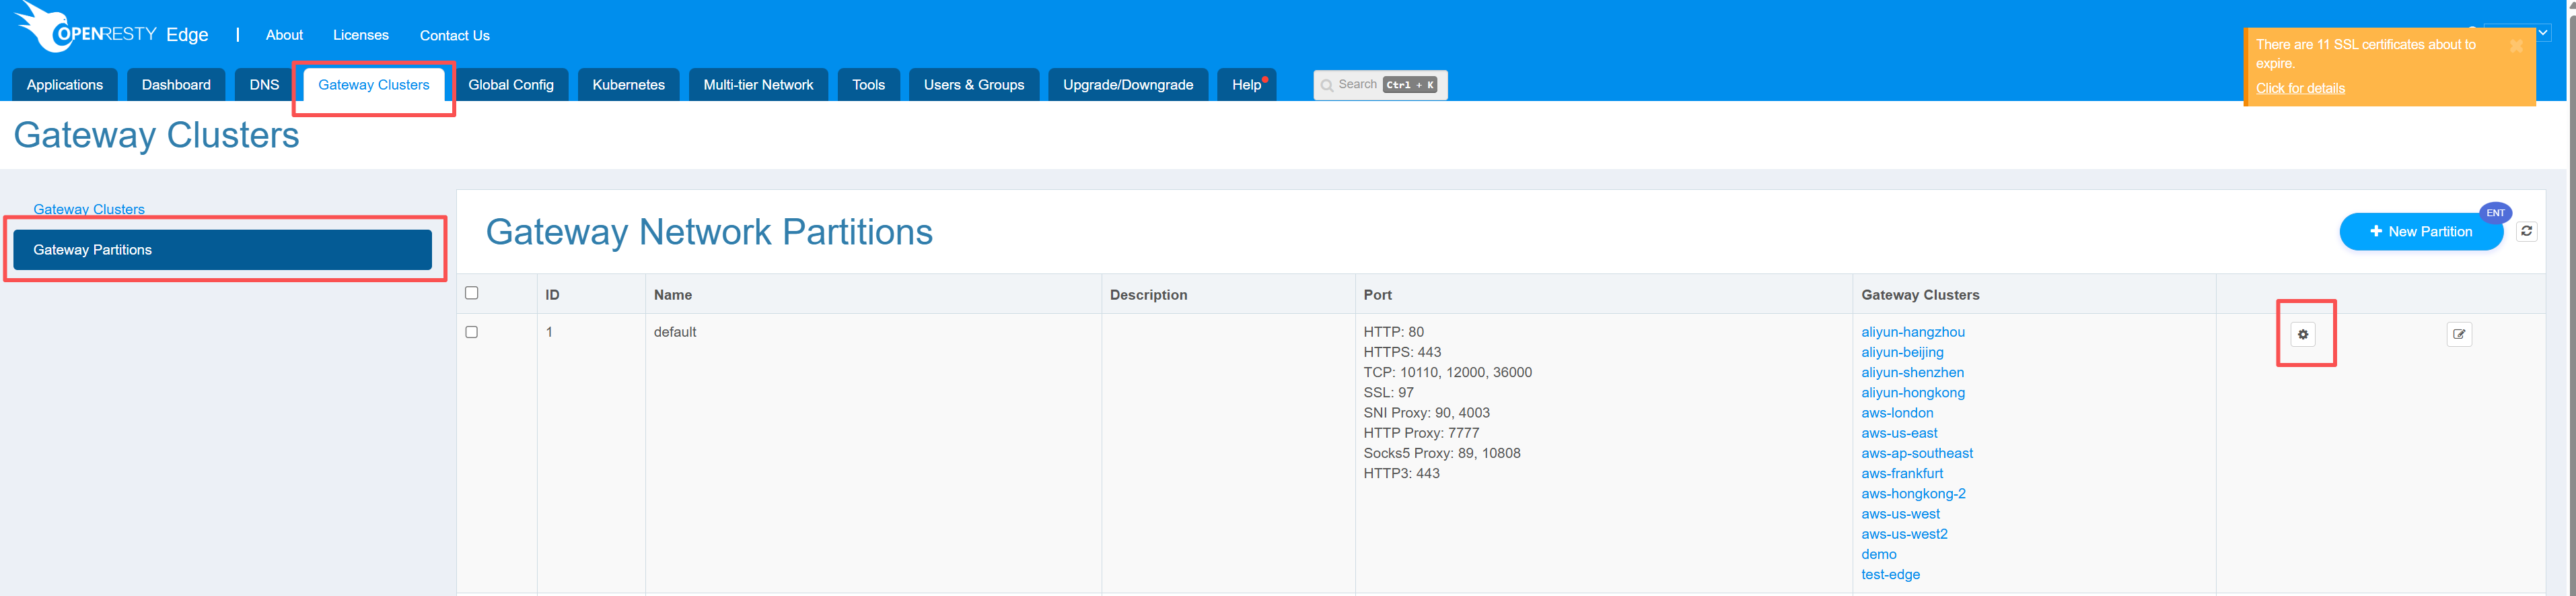Open the aws-frankfurt cluster link
Viewport: 2576px width, 596px height.
1901,473
